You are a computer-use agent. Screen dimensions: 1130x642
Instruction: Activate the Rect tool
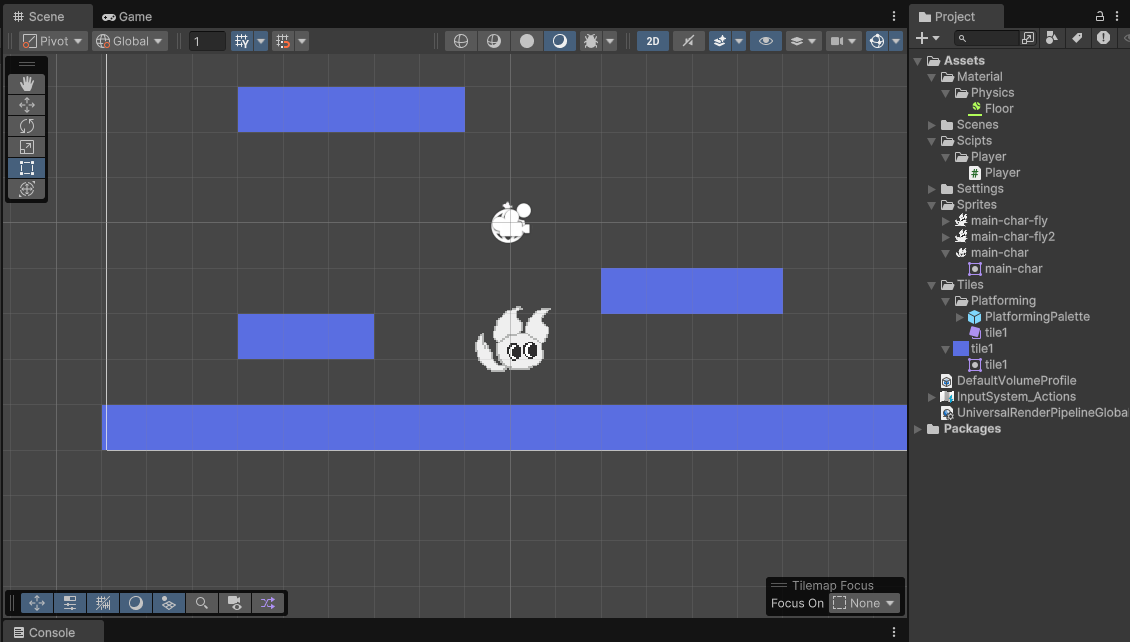point(27,168)
